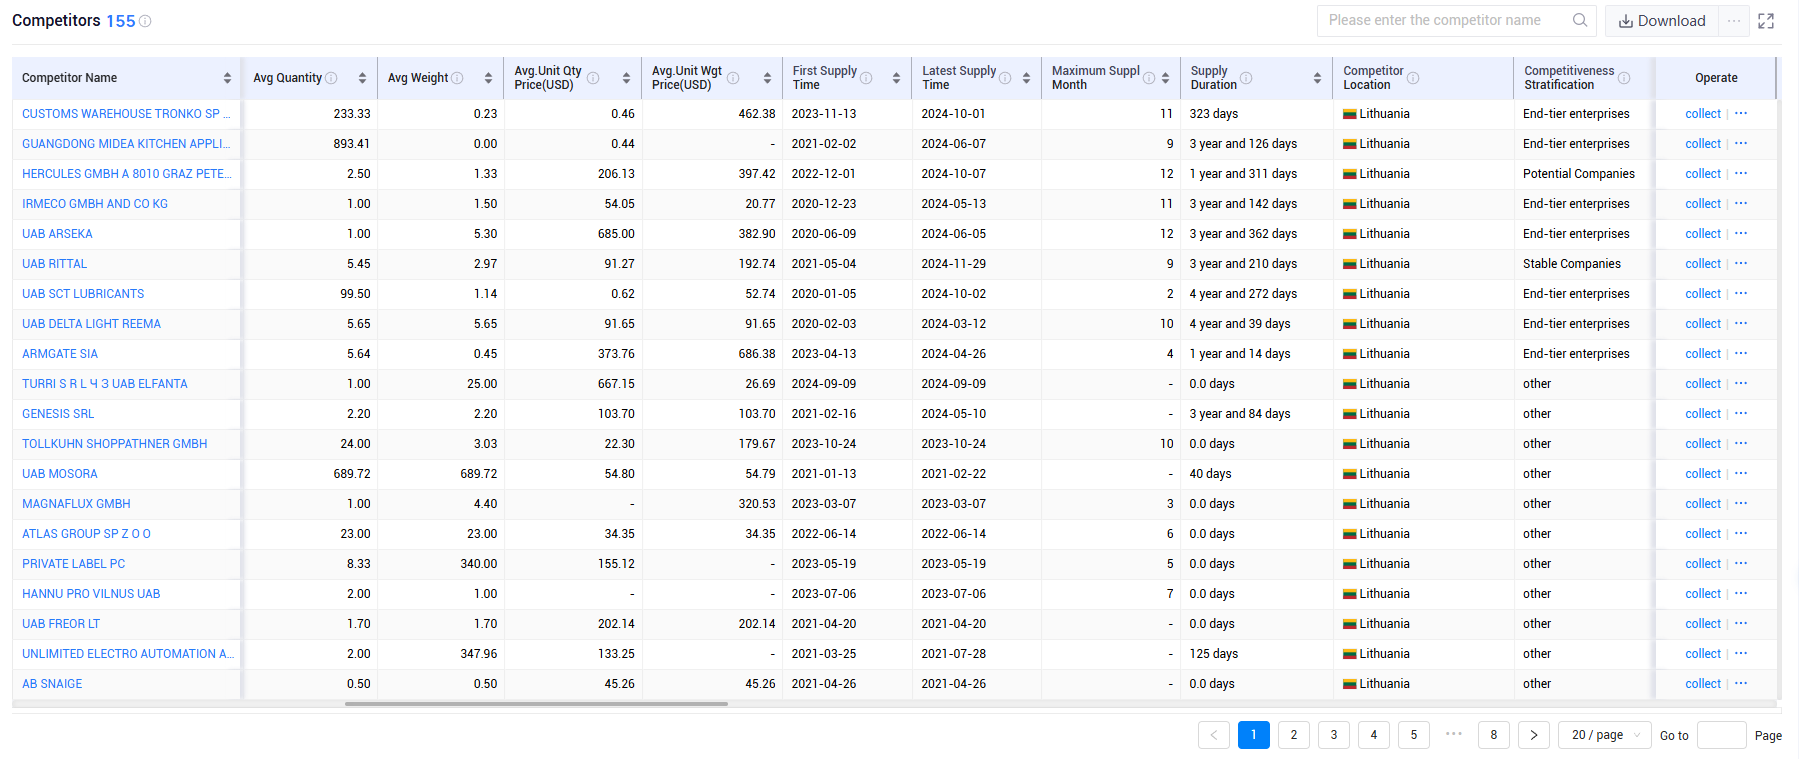Go to page 2

(1294, 735)
